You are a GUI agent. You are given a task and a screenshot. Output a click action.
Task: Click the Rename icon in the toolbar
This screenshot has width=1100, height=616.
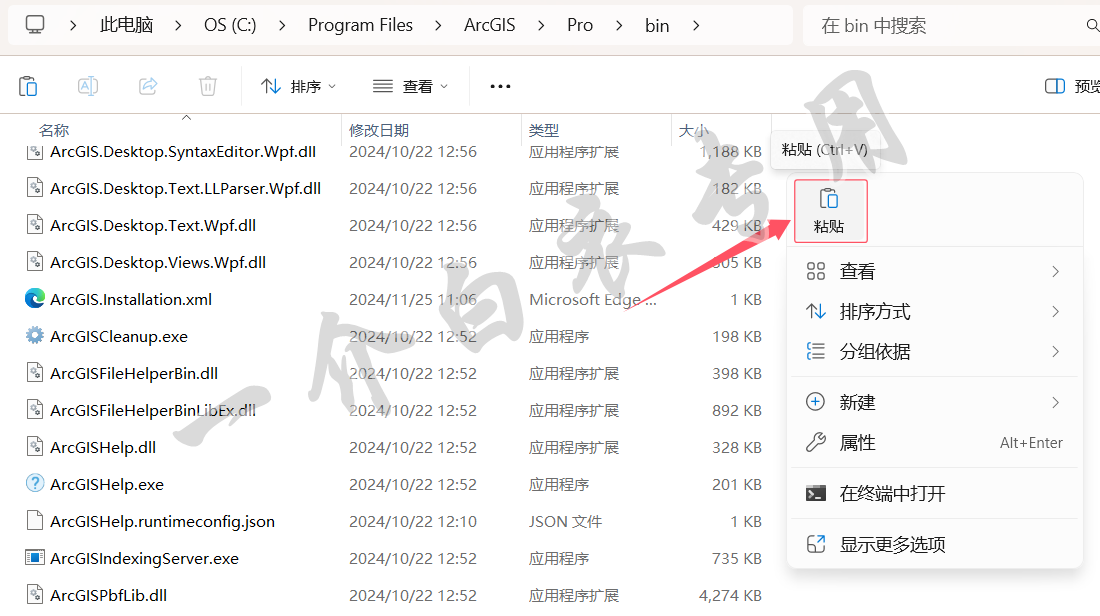click(88, 86)
